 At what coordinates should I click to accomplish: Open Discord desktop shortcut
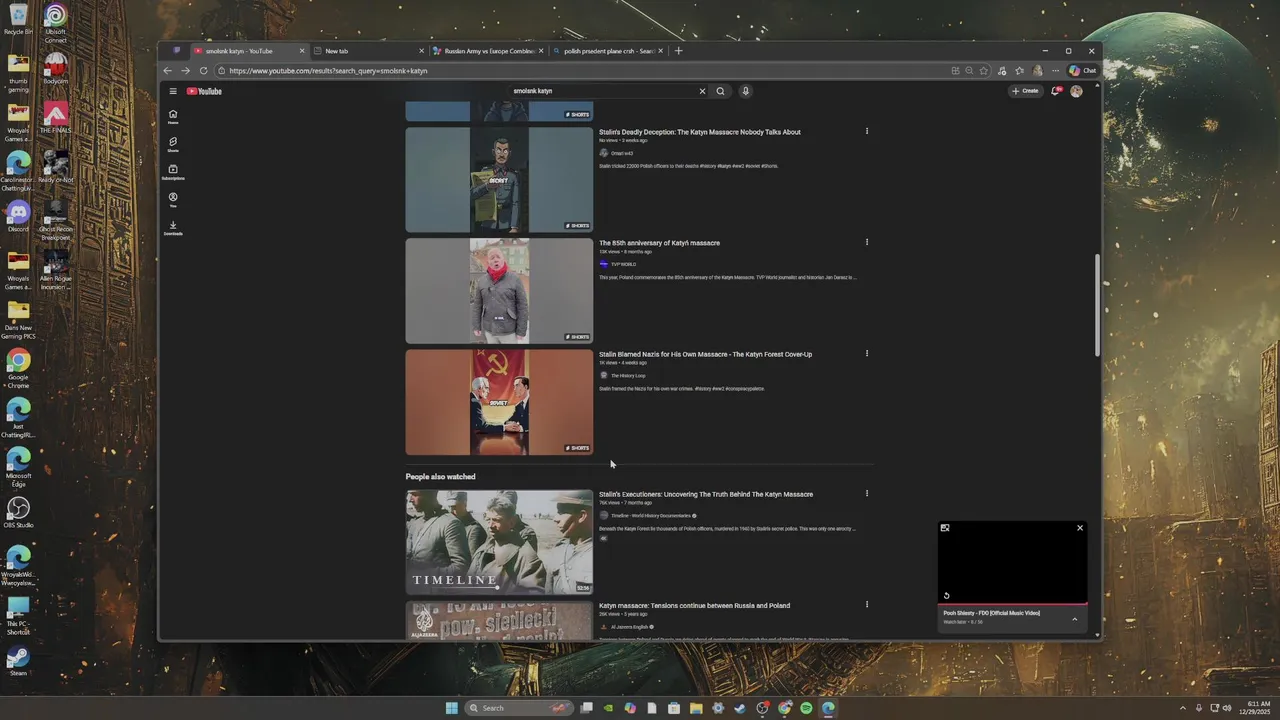point(18,215)
